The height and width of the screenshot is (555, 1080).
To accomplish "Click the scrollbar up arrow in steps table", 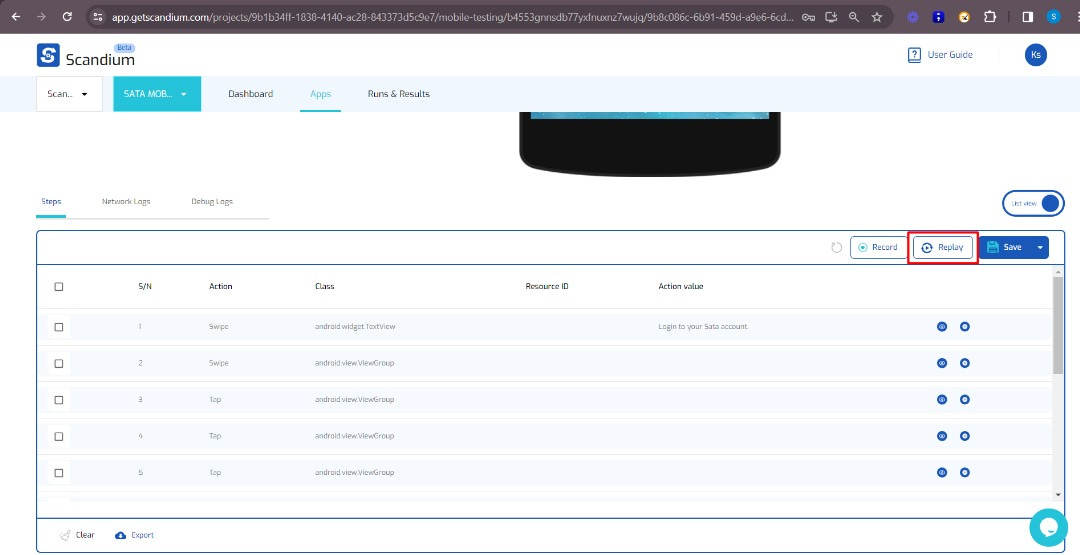I will [1058, 272].
